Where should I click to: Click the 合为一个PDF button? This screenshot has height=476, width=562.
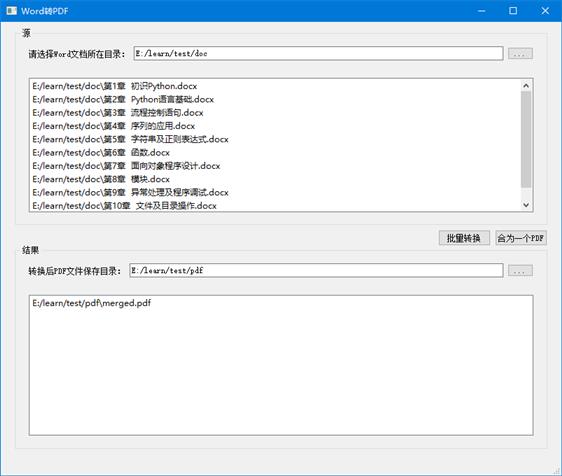[x=521, y=238]
